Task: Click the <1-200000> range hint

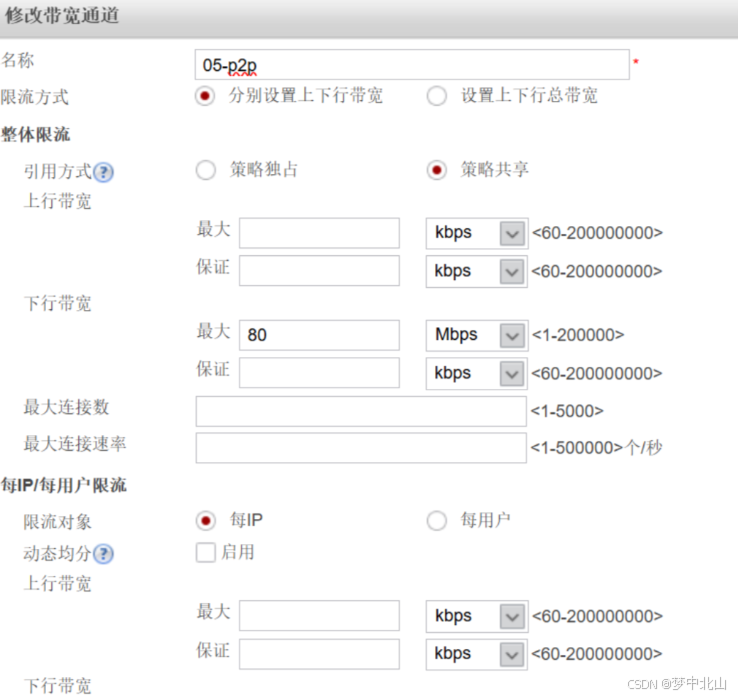Action: point(578,335)
